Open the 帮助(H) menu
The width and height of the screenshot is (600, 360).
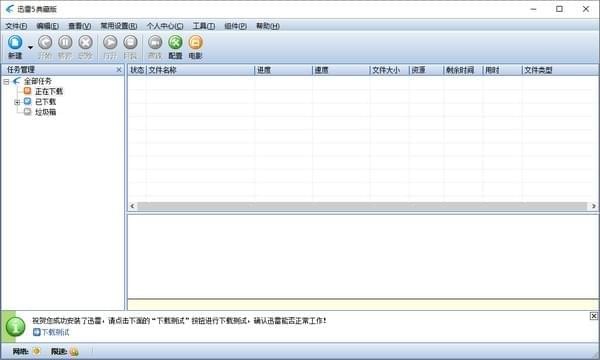point(268,26)
